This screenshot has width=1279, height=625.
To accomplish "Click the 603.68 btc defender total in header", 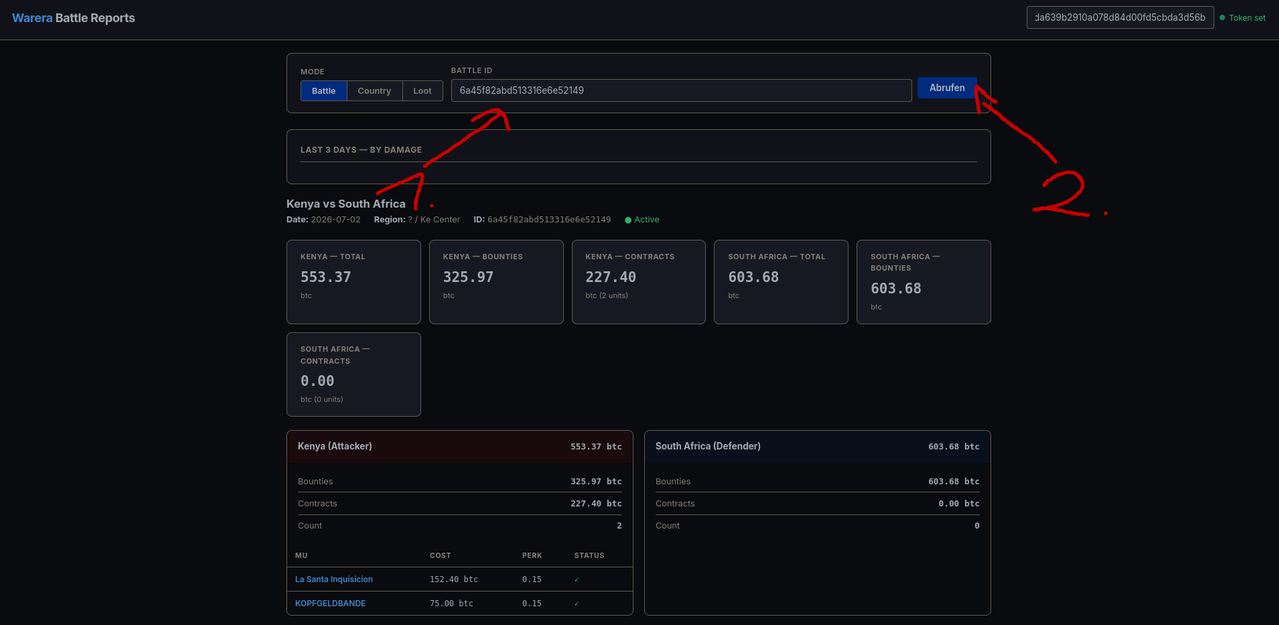I will coord(954,446).
